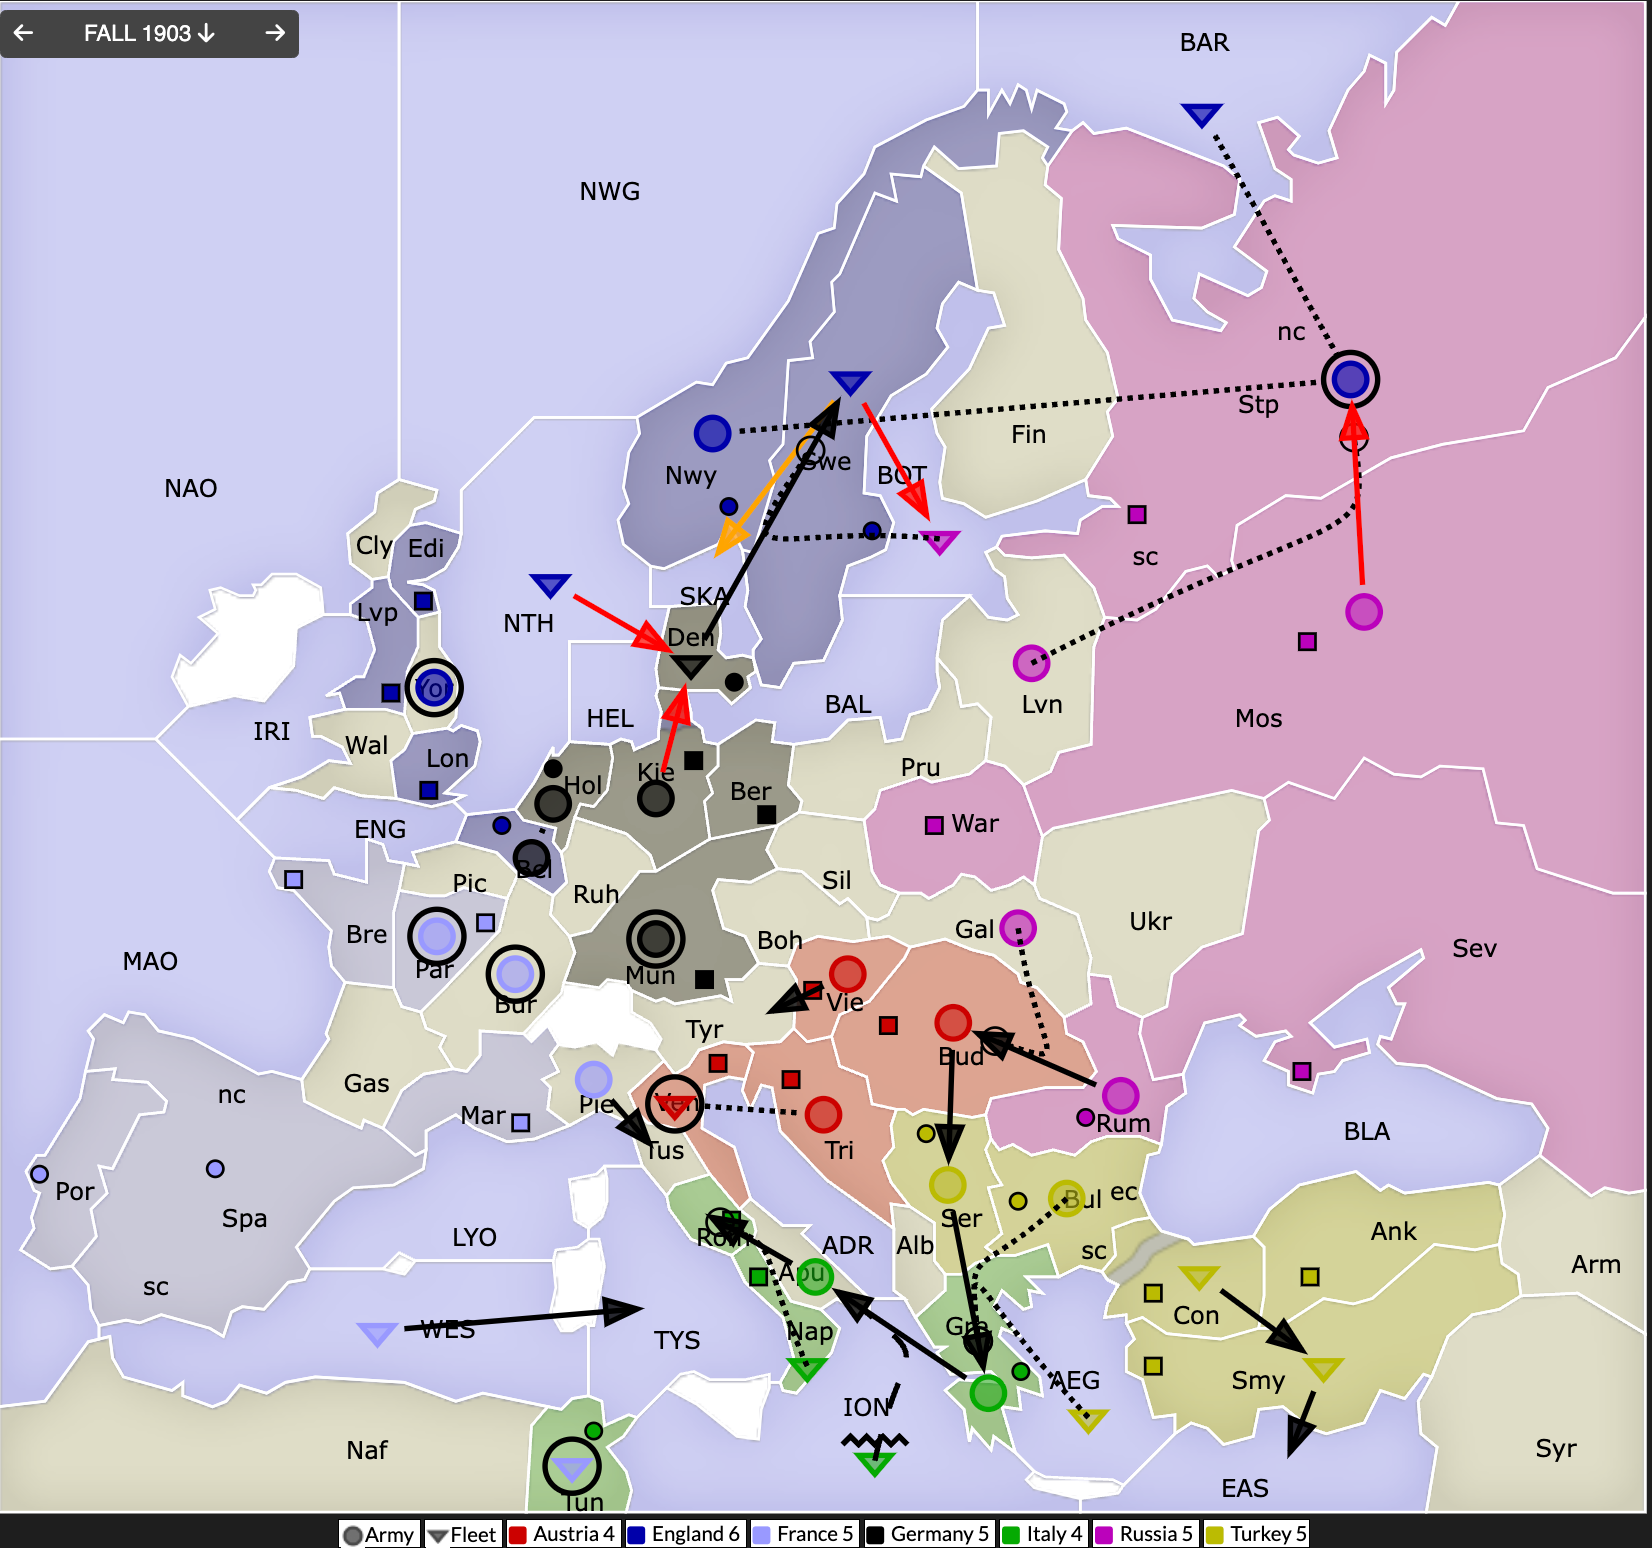Viewport: 1652px width, 1548px height.
Task: Select the Russian army in Moscow
Action: pyautogui.click(x=1363, y=611)
